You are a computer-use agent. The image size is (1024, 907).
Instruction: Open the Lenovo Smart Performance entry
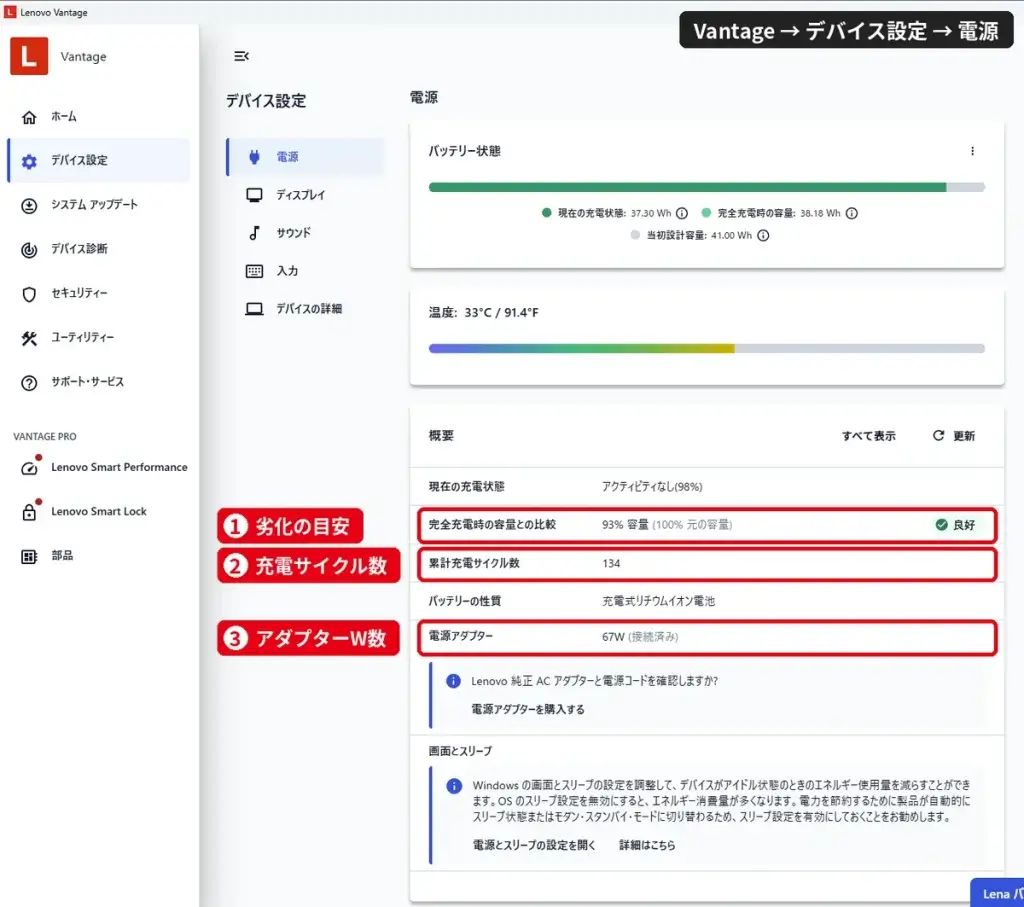(99, 467)
